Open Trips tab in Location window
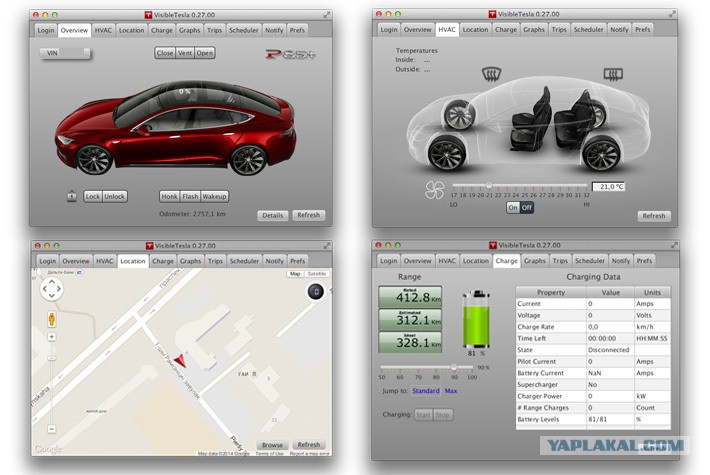Viewport: 710px width, 475px height. tap(215, 261)
